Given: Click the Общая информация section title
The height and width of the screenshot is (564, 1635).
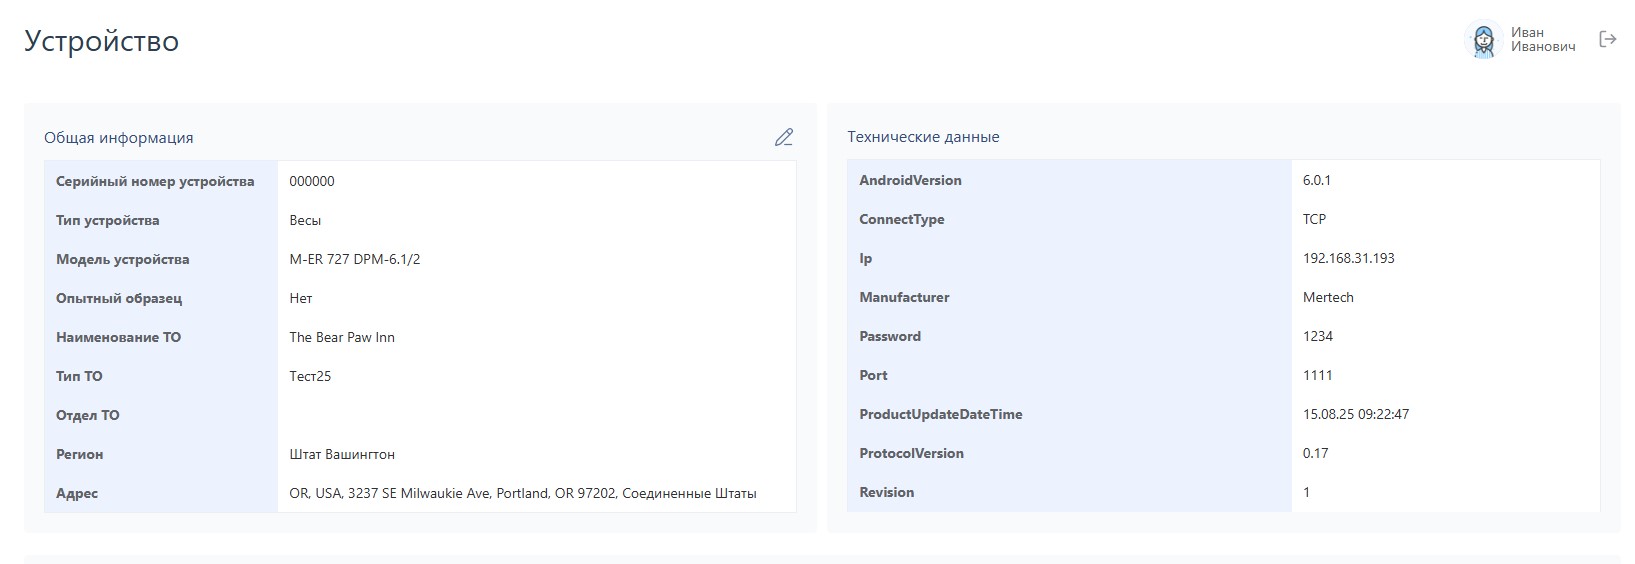Looking at the screenshot, I should pyautogui.click(x=119, y=138).
